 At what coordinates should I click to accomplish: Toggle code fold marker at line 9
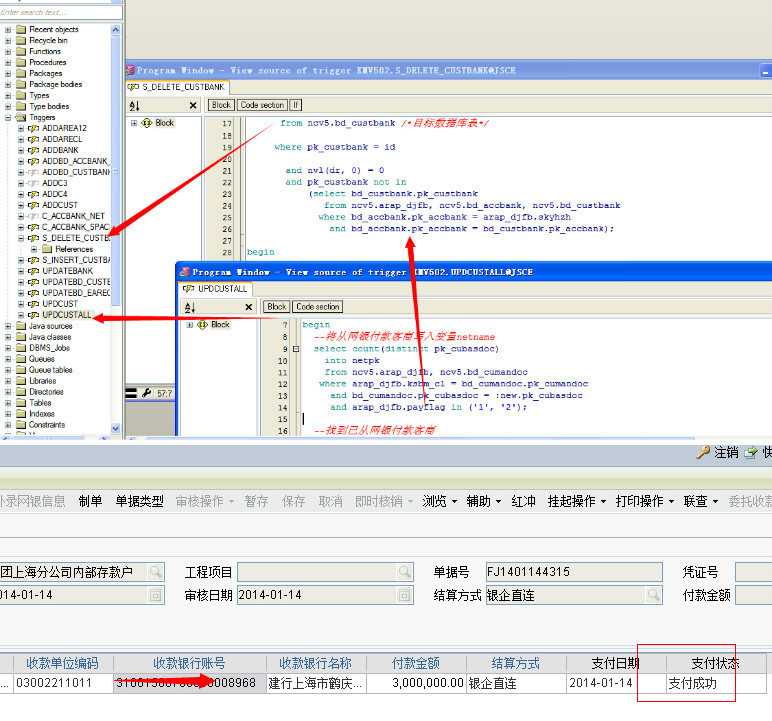[x=296, y=349]
